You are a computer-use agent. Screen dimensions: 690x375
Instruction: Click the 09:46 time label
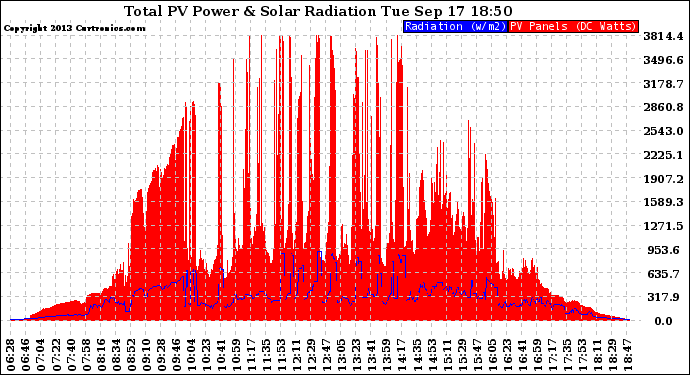176,355
